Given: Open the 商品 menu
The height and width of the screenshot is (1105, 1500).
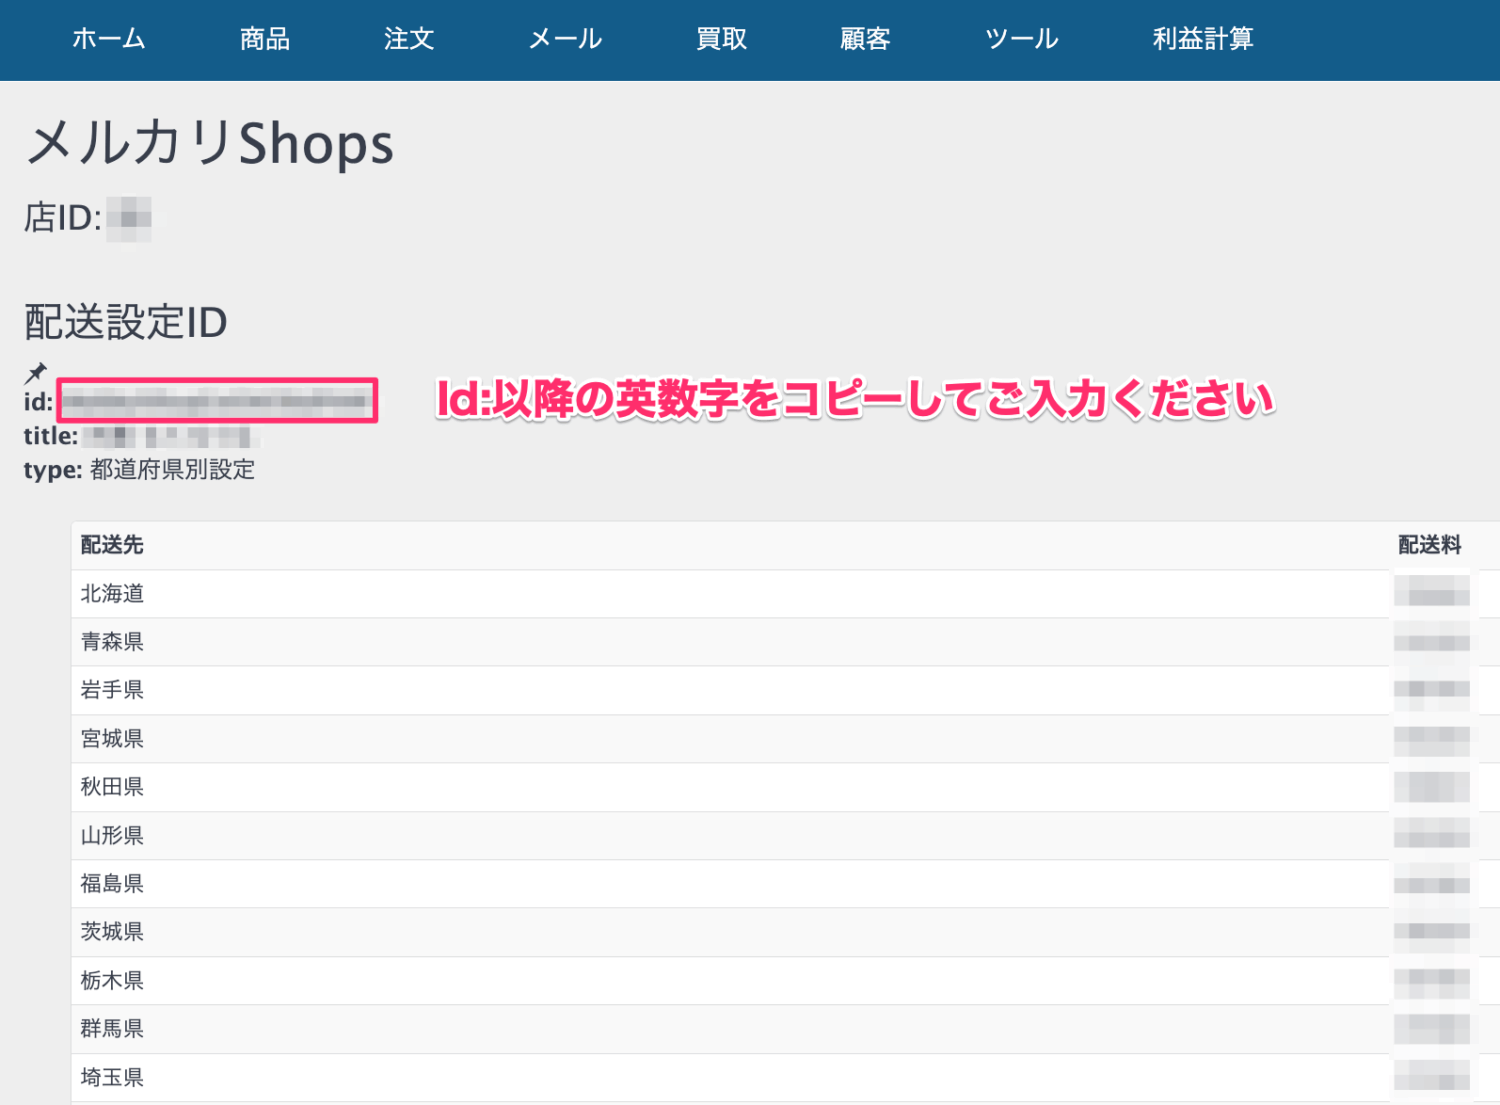Looking at the screenshot, I should click(x=265, y=39).
